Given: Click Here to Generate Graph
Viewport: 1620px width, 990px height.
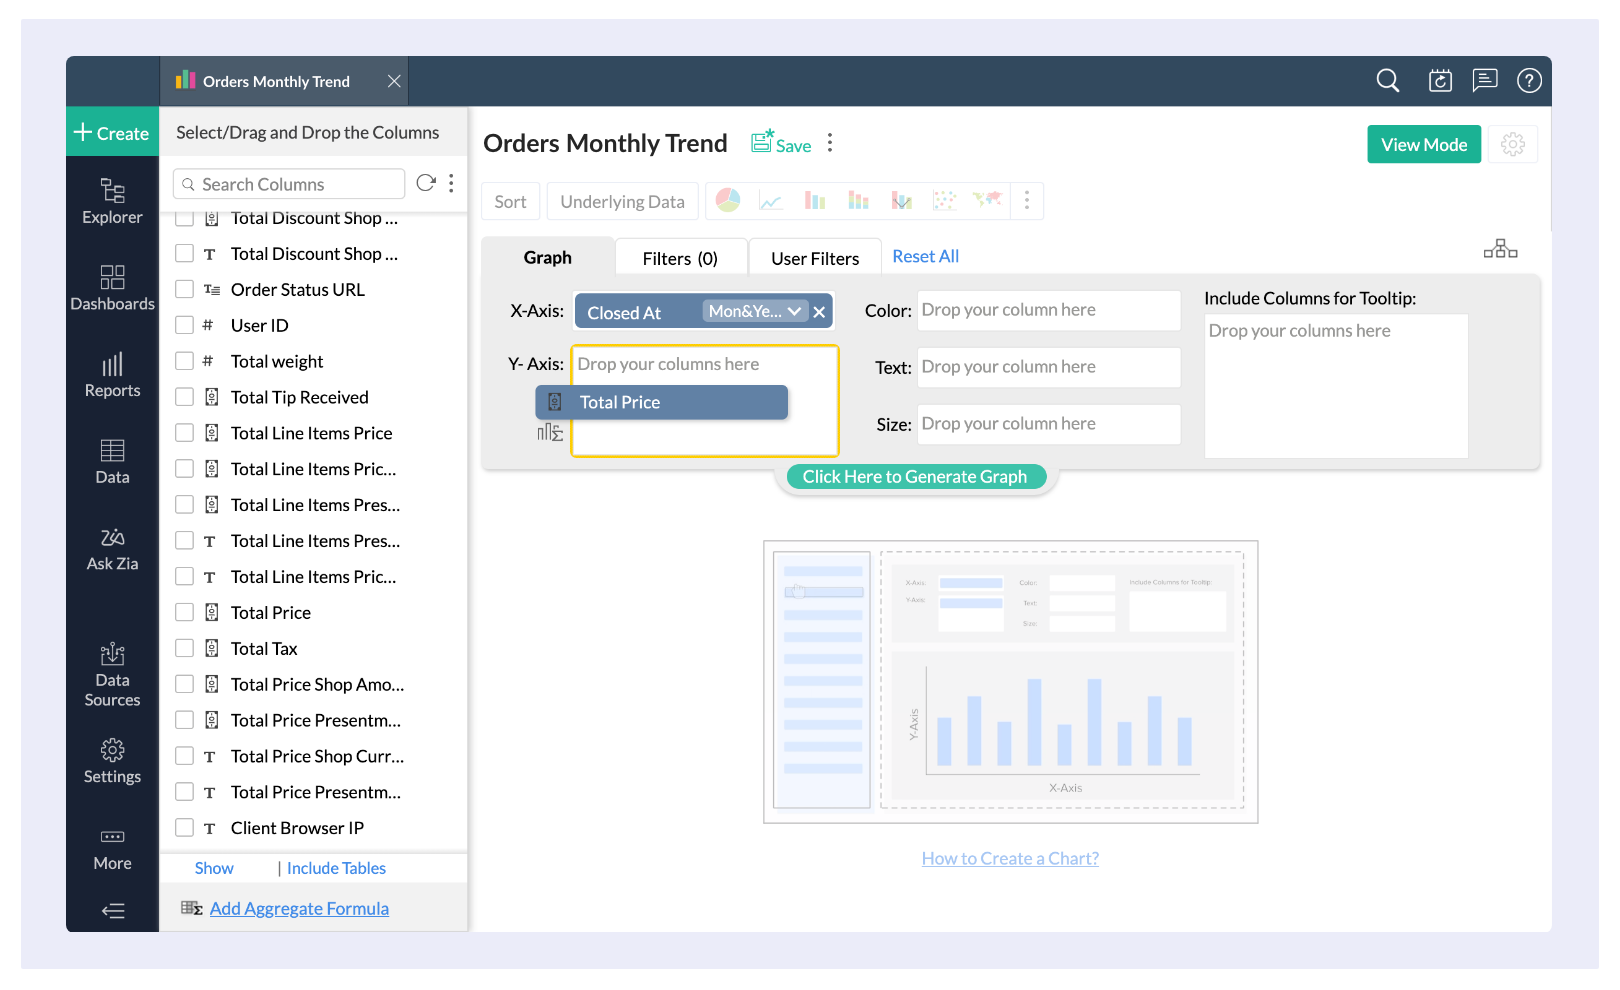Looking at the screenshot, I should 915,477.
